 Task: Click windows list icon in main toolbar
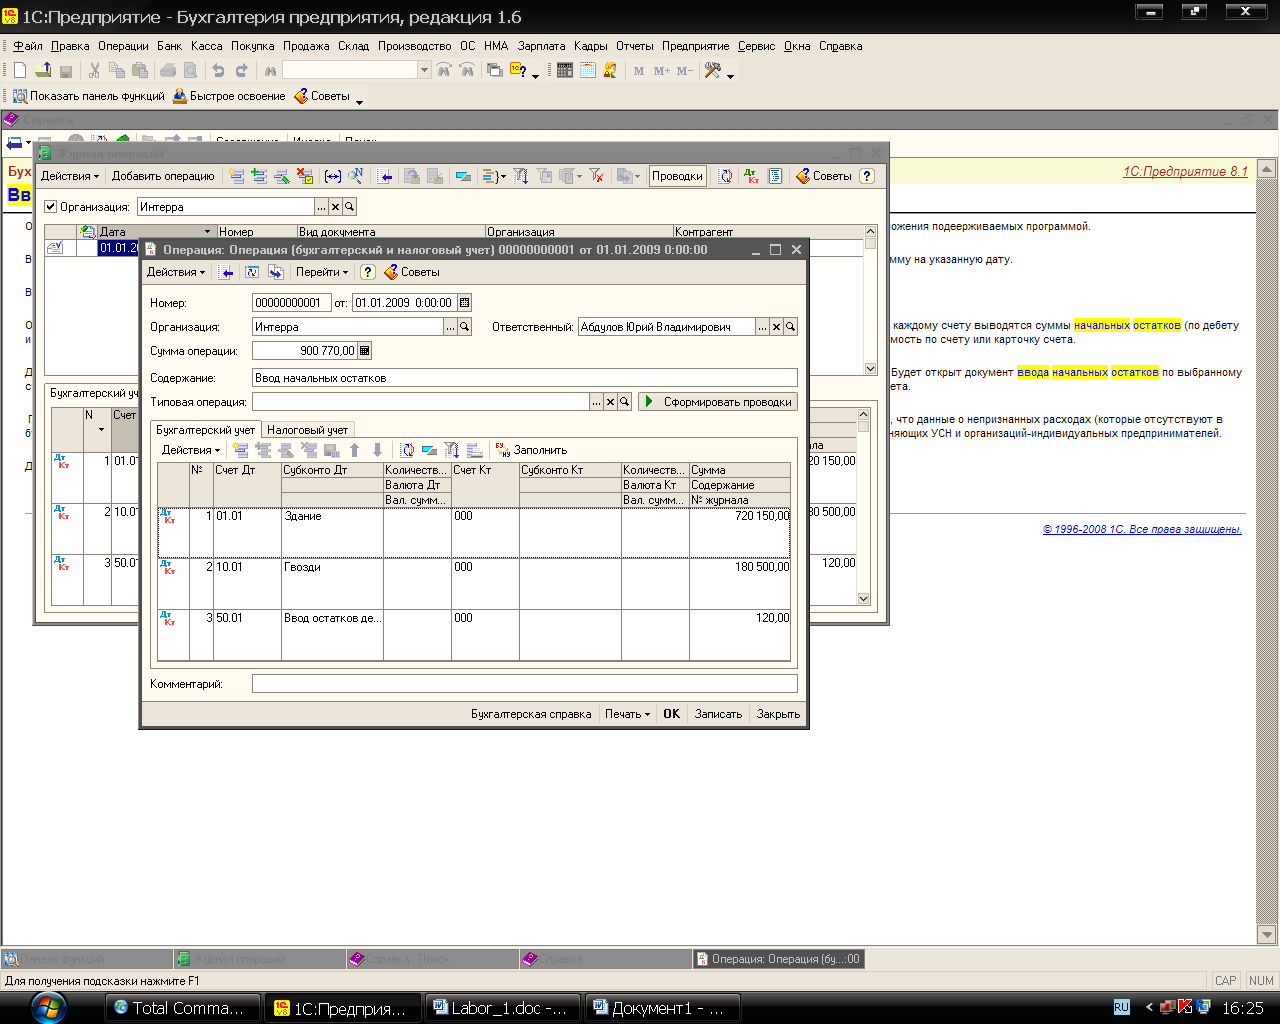tap(495, 70)
